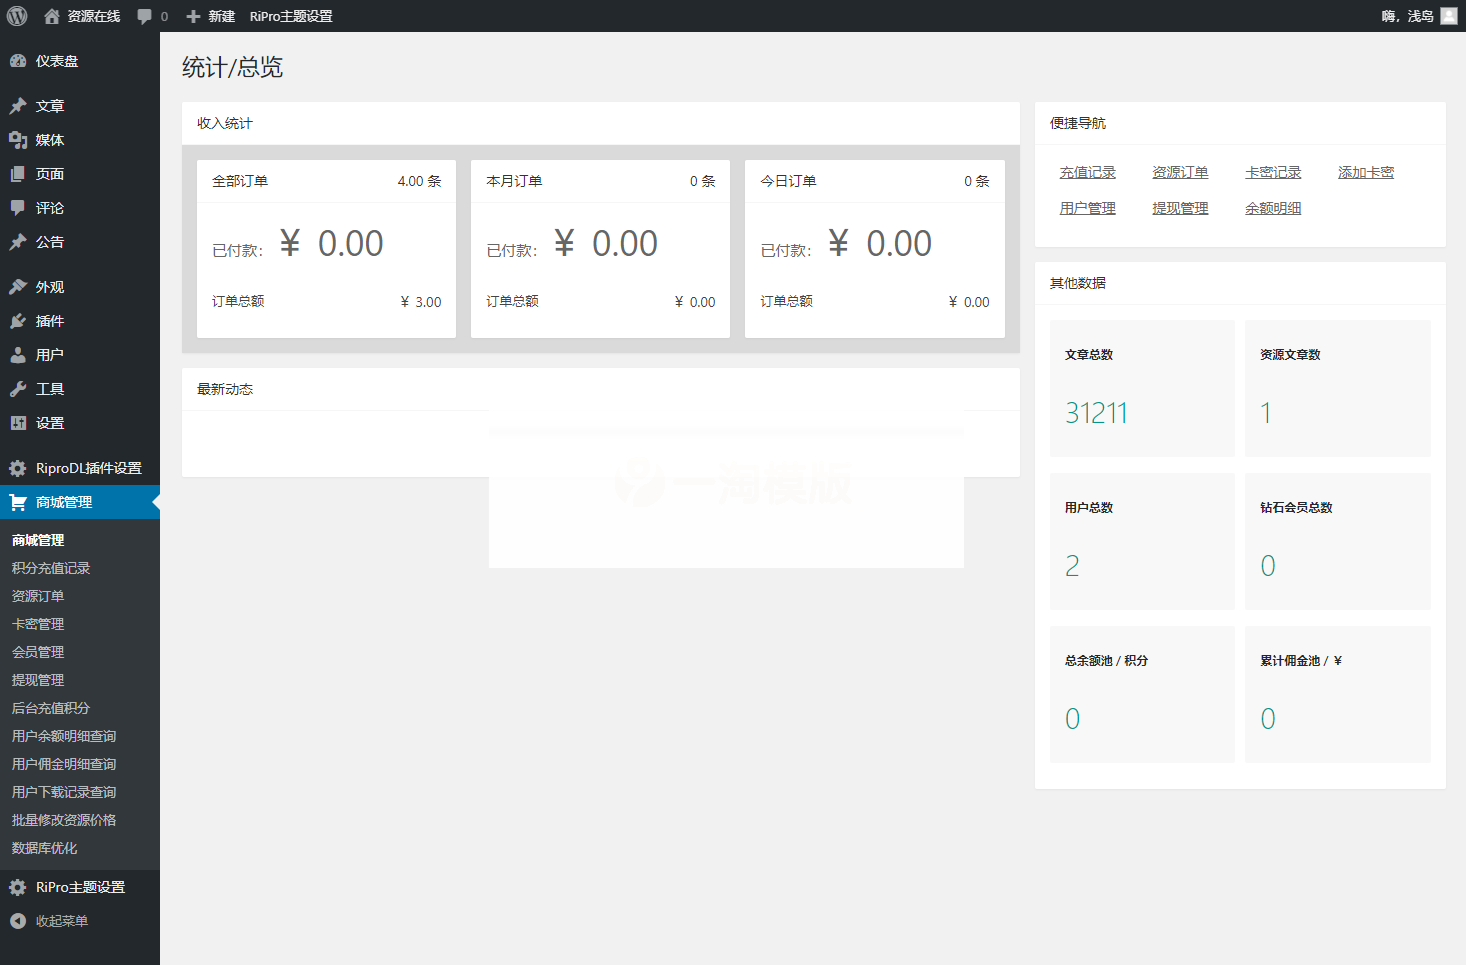Click the shopping cart icon for 商城管理
The width and height of the screenshot is (1466, 965).
18,502
